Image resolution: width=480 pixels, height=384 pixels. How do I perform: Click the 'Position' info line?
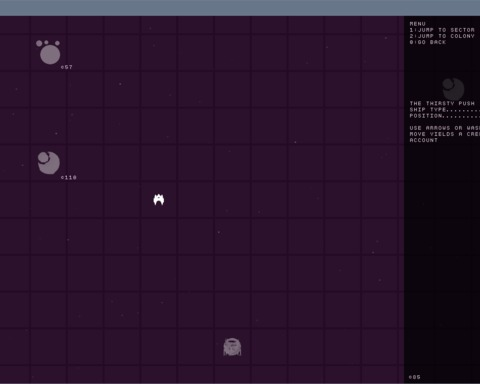pos(445,116)
